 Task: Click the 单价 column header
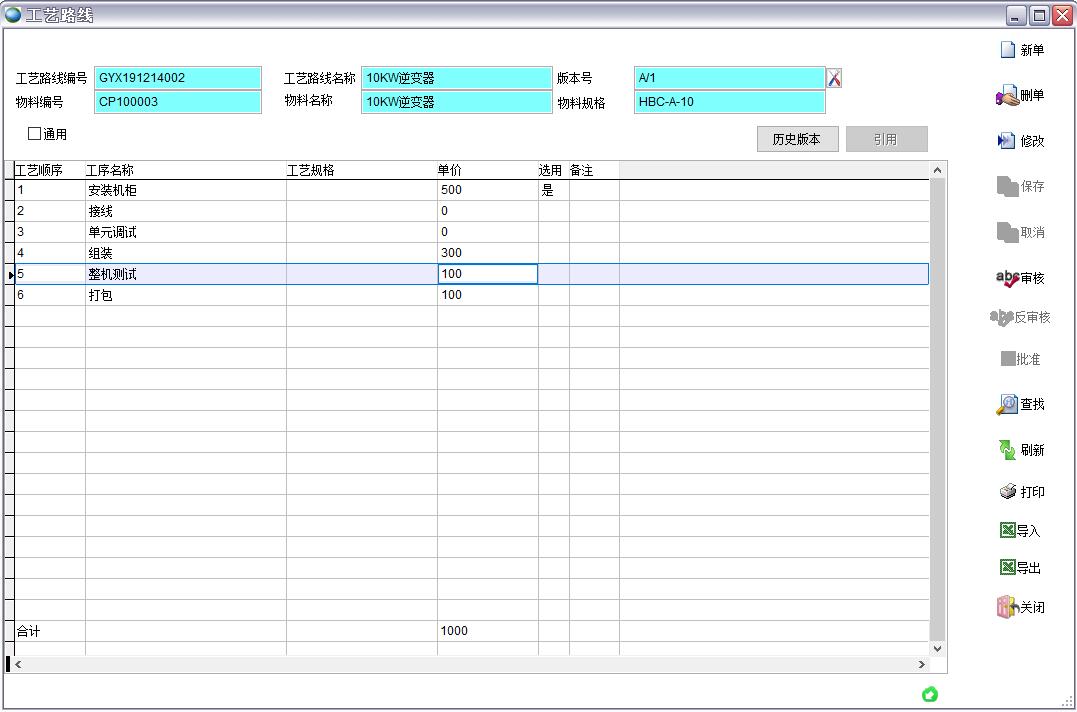(x=450, y=171)
